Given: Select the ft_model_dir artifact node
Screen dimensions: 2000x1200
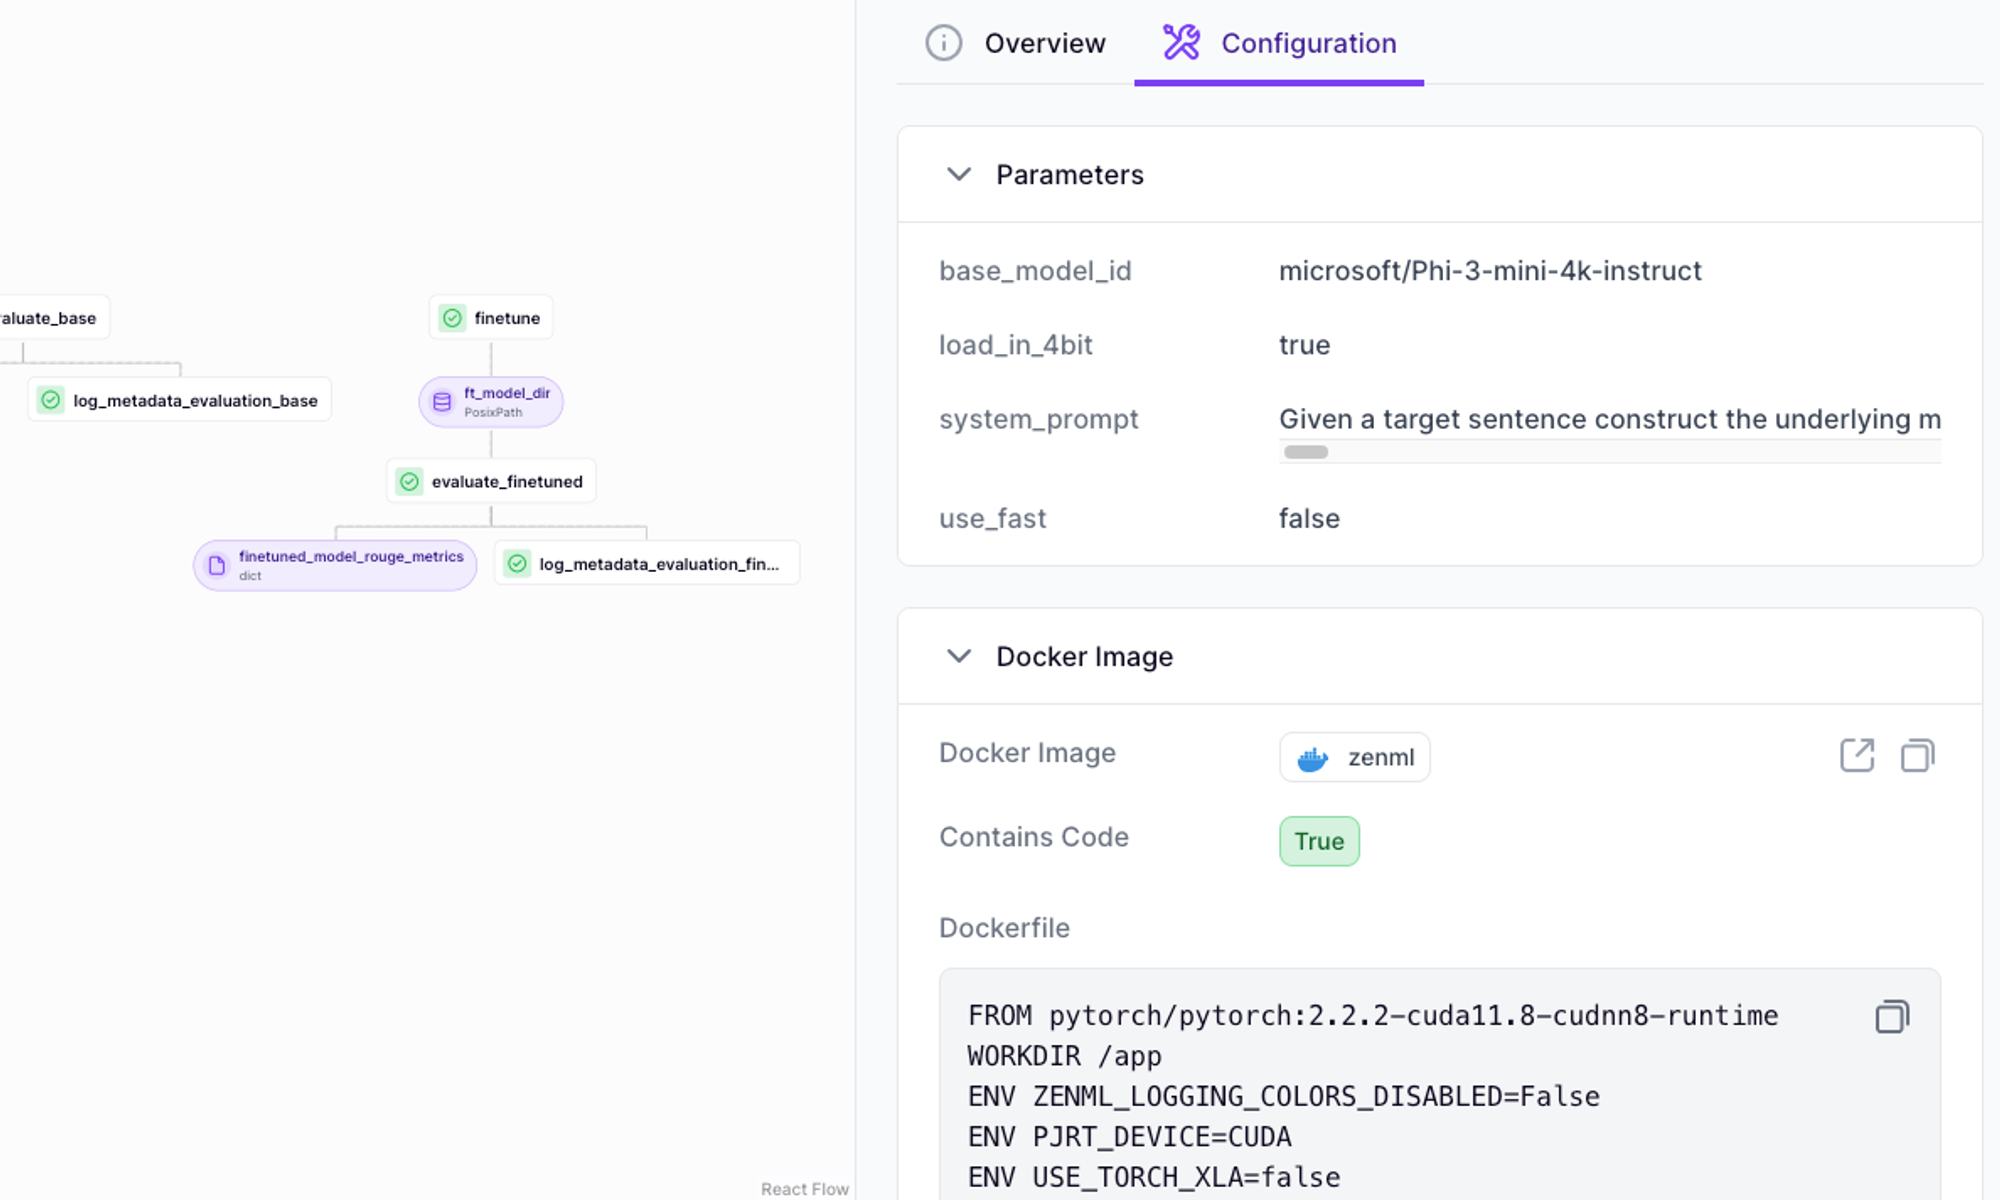Looking at the screenshot, I should [491, 402].
